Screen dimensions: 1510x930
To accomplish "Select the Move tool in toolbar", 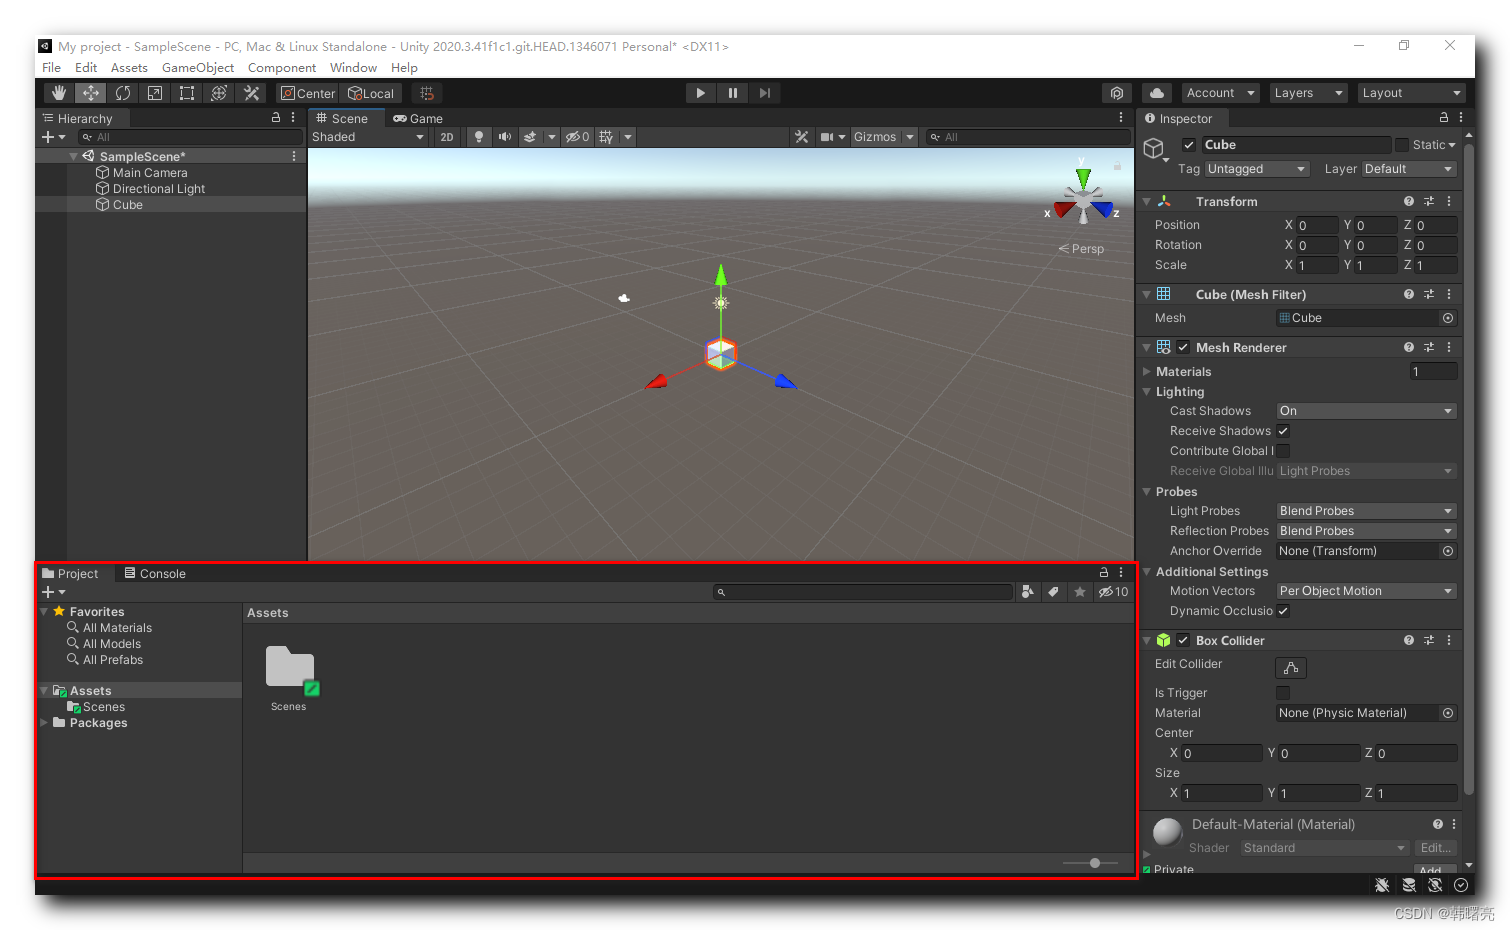I will click(x=91, y=93).
